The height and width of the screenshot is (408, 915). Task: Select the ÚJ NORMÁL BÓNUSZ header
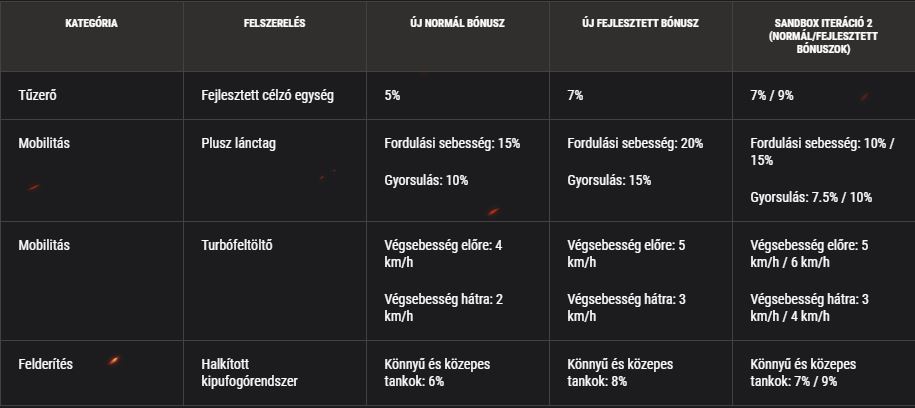457,24
